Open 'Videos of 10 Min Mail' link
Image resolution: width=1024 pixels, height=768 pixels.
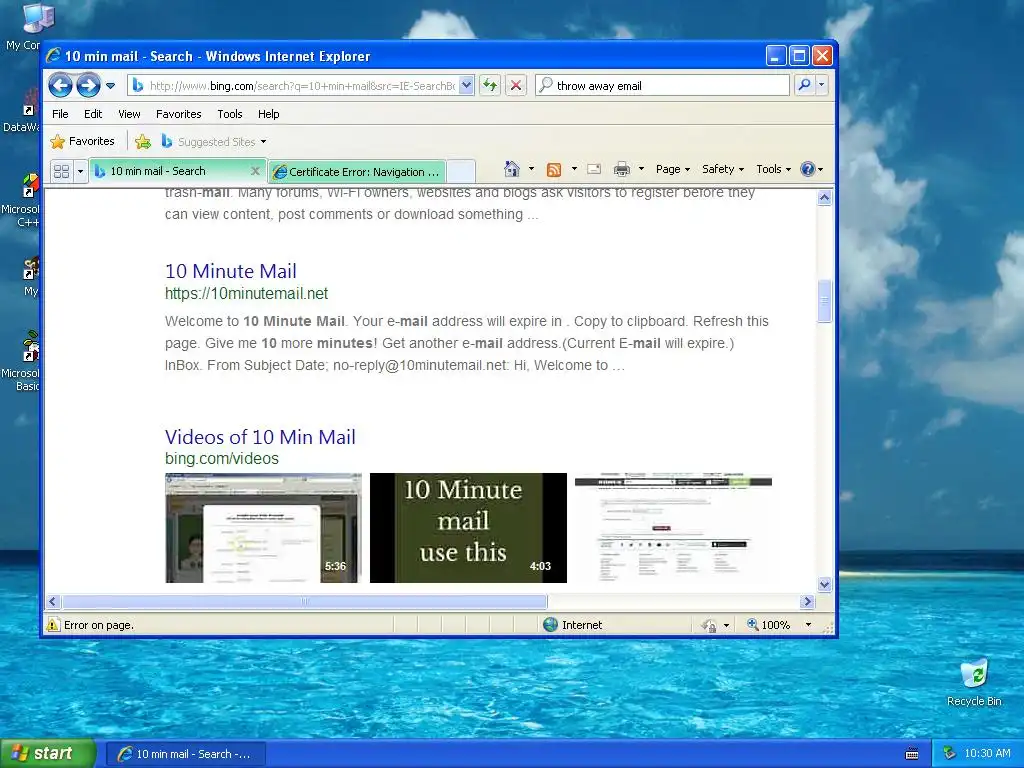click(260, 436)
